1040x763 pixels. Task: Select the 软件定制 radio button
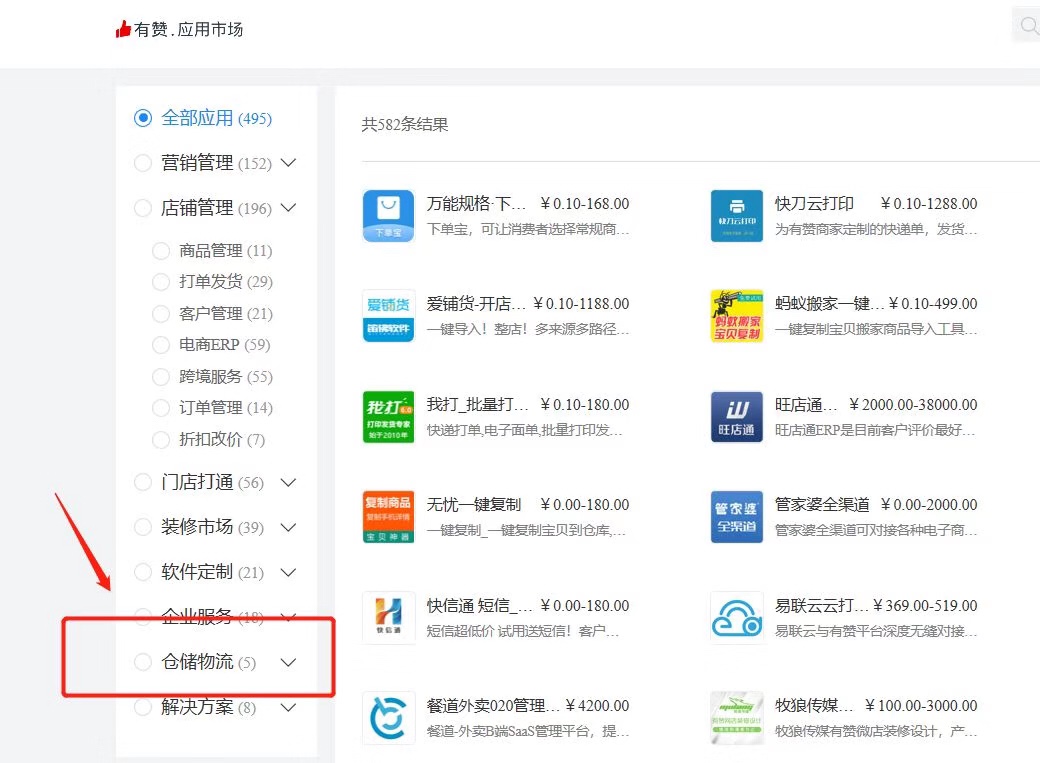click(x=143, y=572)
